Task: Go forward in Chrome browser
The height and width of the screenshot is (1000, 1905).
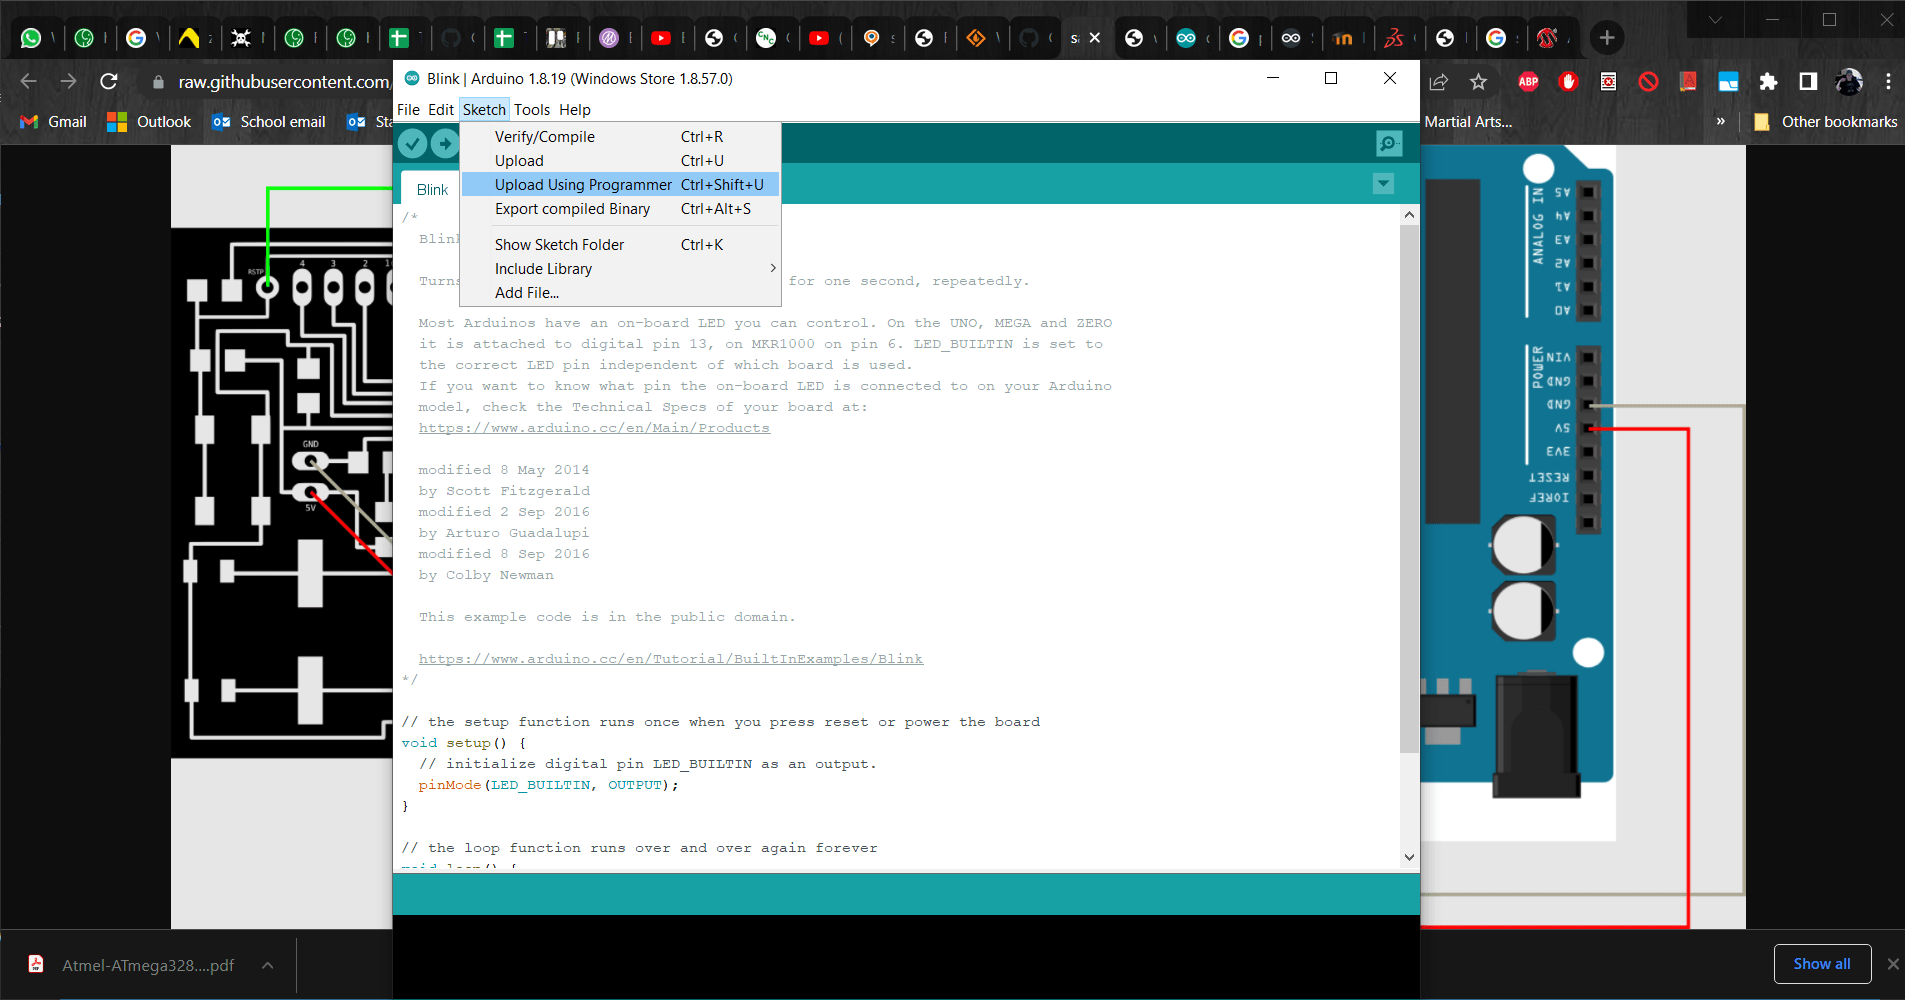Action: tap(68, 82)
